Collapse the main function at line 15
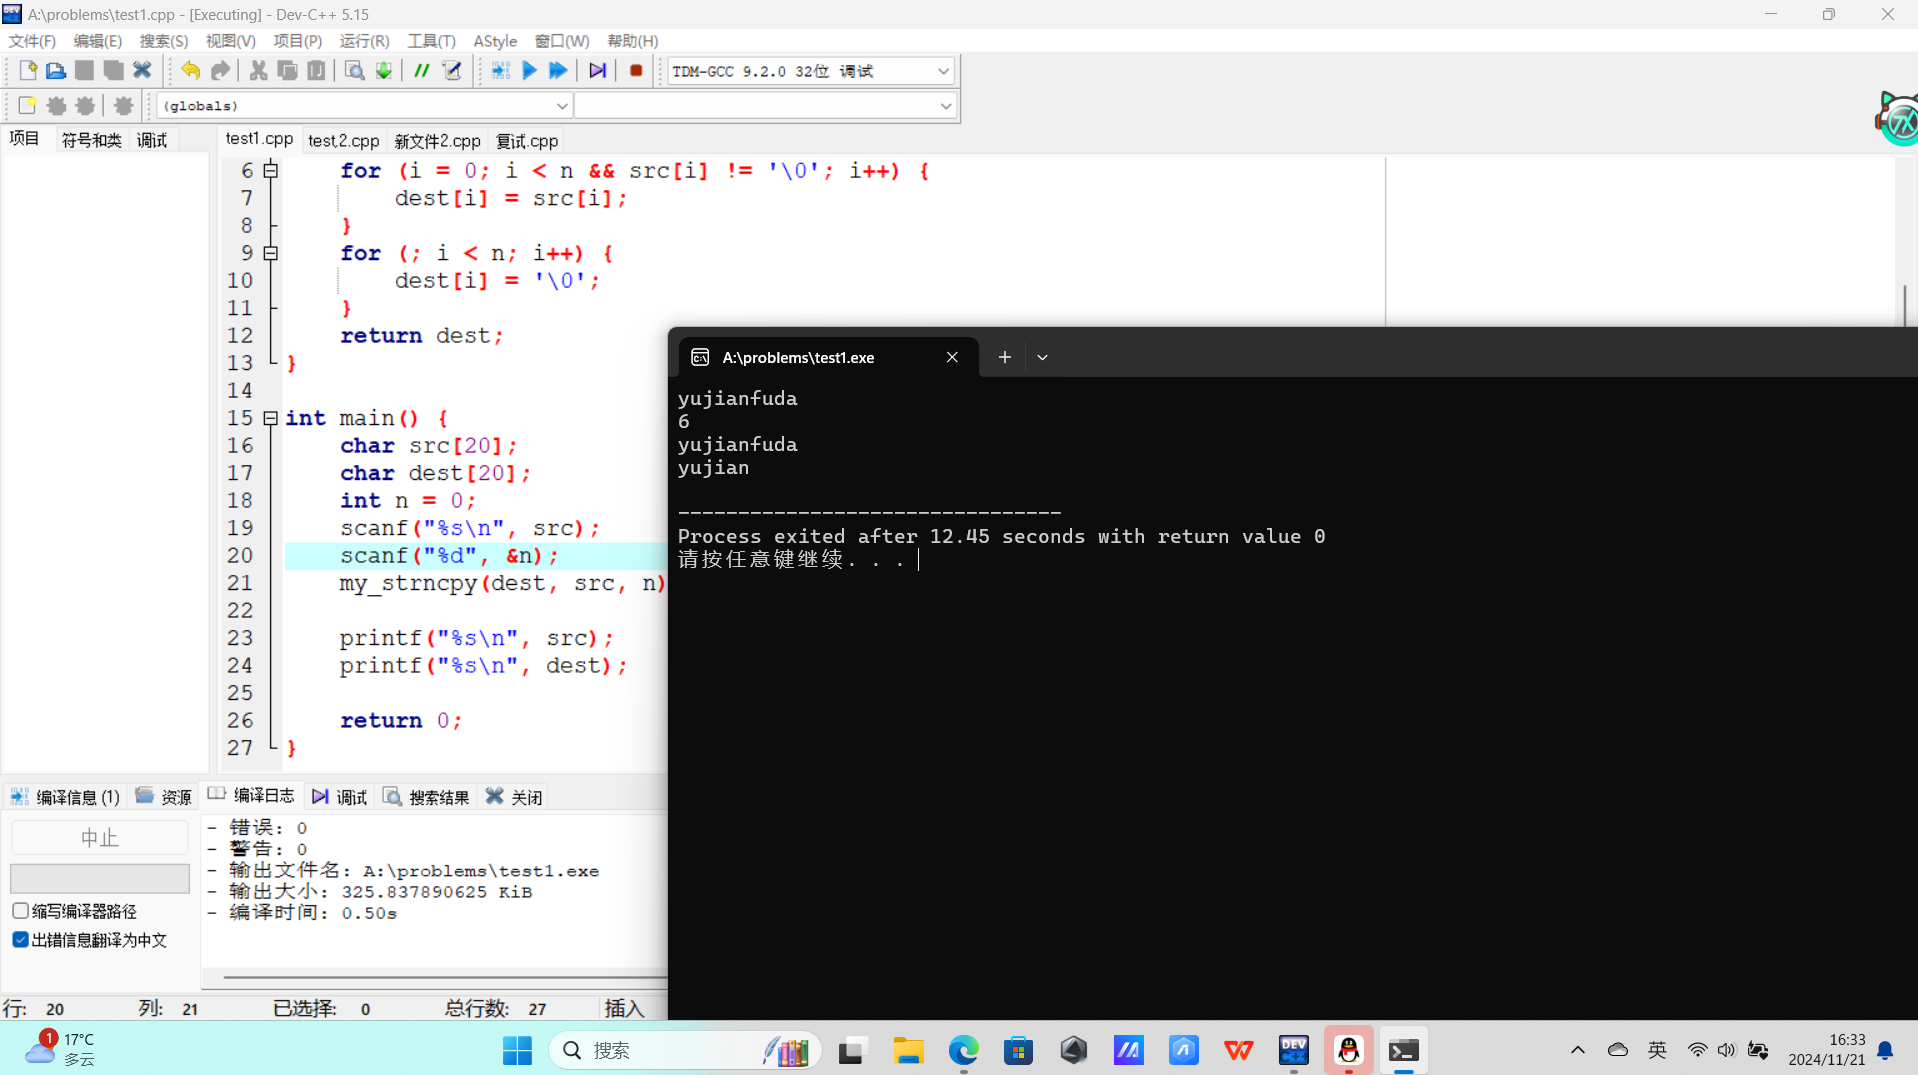1918x1075 pixels. [270, 419]
